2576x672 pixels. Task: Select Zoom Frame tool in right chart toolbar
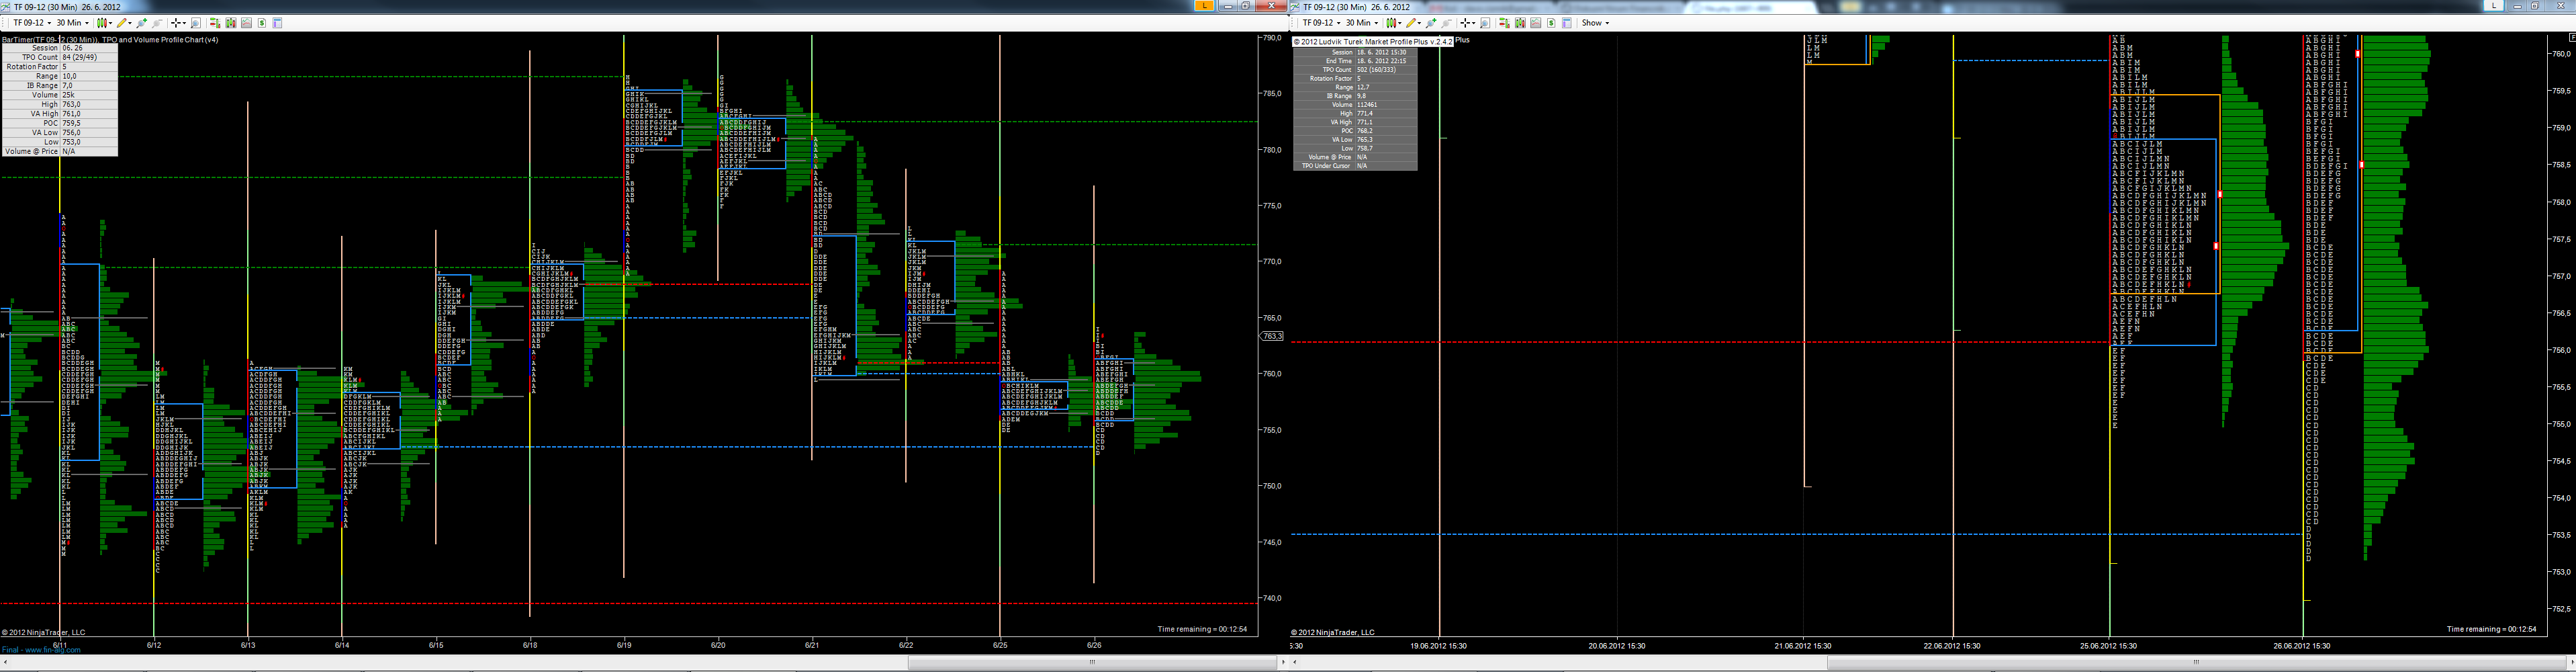pos(1485,23)
